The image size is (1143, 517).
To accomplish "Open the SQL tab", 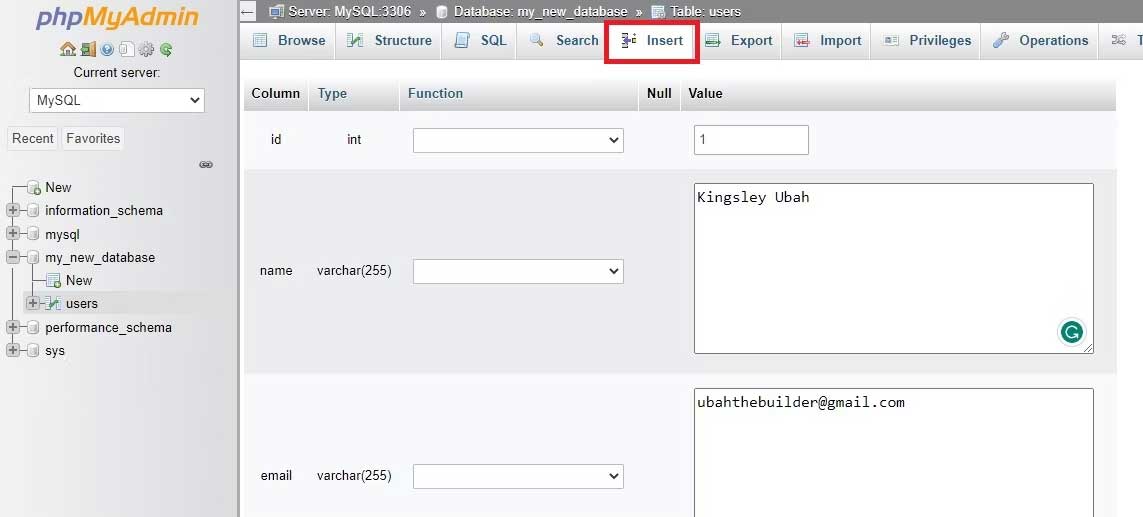I will [x=480, y=41].
